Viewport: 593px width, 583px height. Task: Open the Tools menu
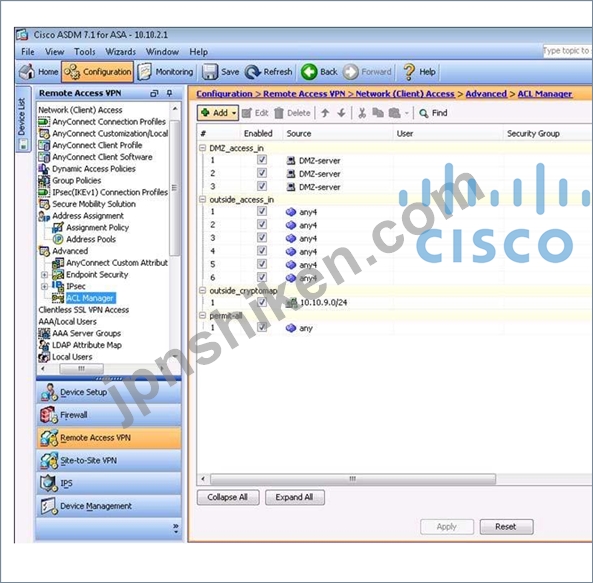point(85,52)
